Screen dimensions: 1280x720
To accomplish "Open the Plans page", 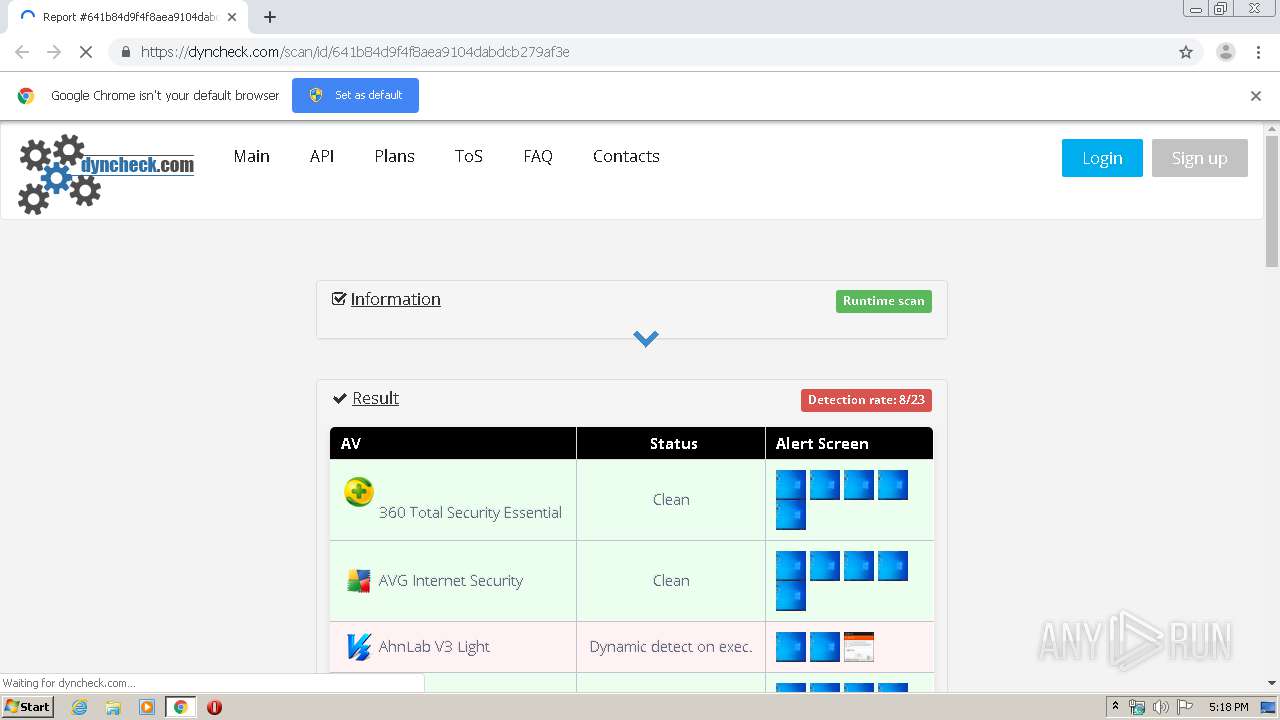I will (x=395, y=156).
